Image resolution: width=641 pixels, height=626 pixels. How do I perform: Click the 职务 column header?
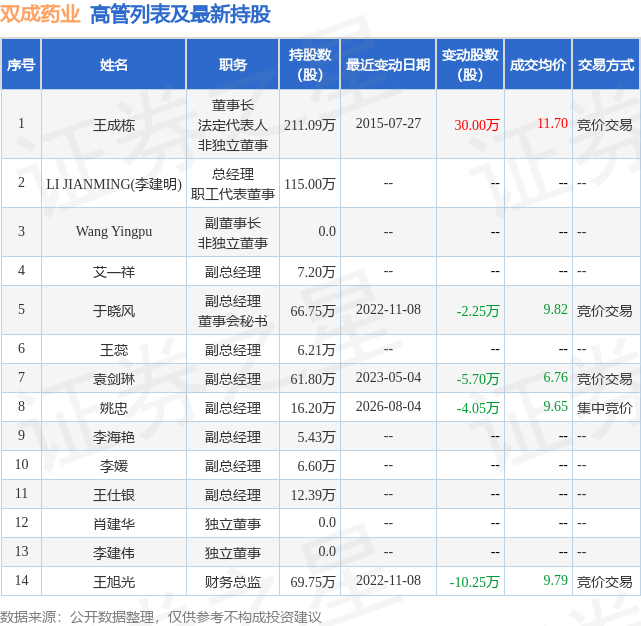point(233,65)
